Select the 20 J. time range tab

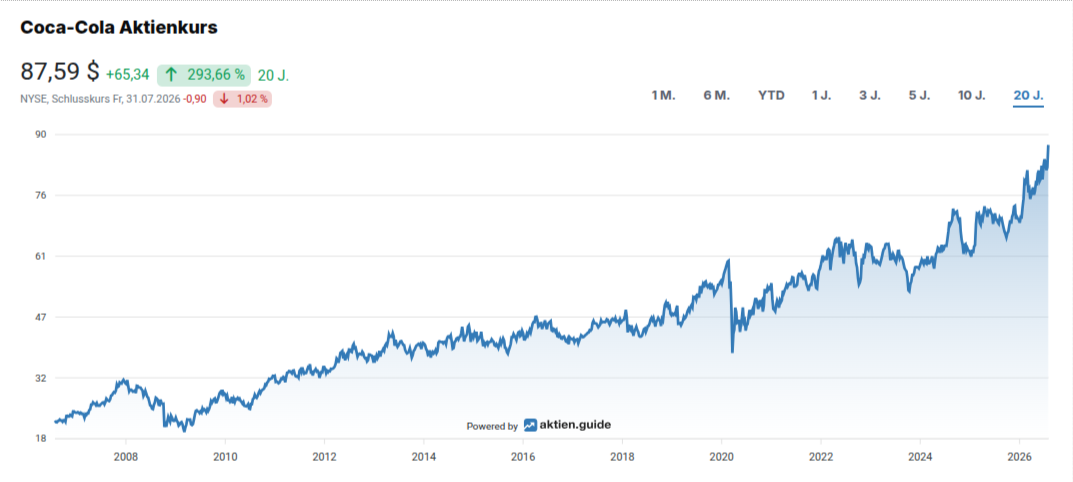pos(1029,96)
